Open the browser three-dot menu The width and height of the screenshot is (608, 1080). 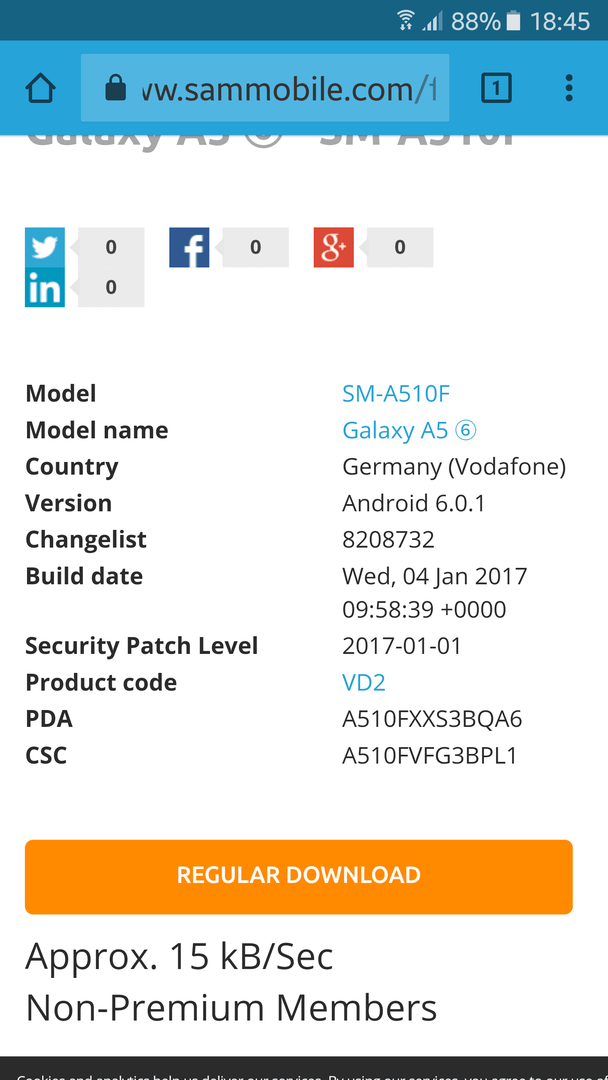tap(569, 88)
